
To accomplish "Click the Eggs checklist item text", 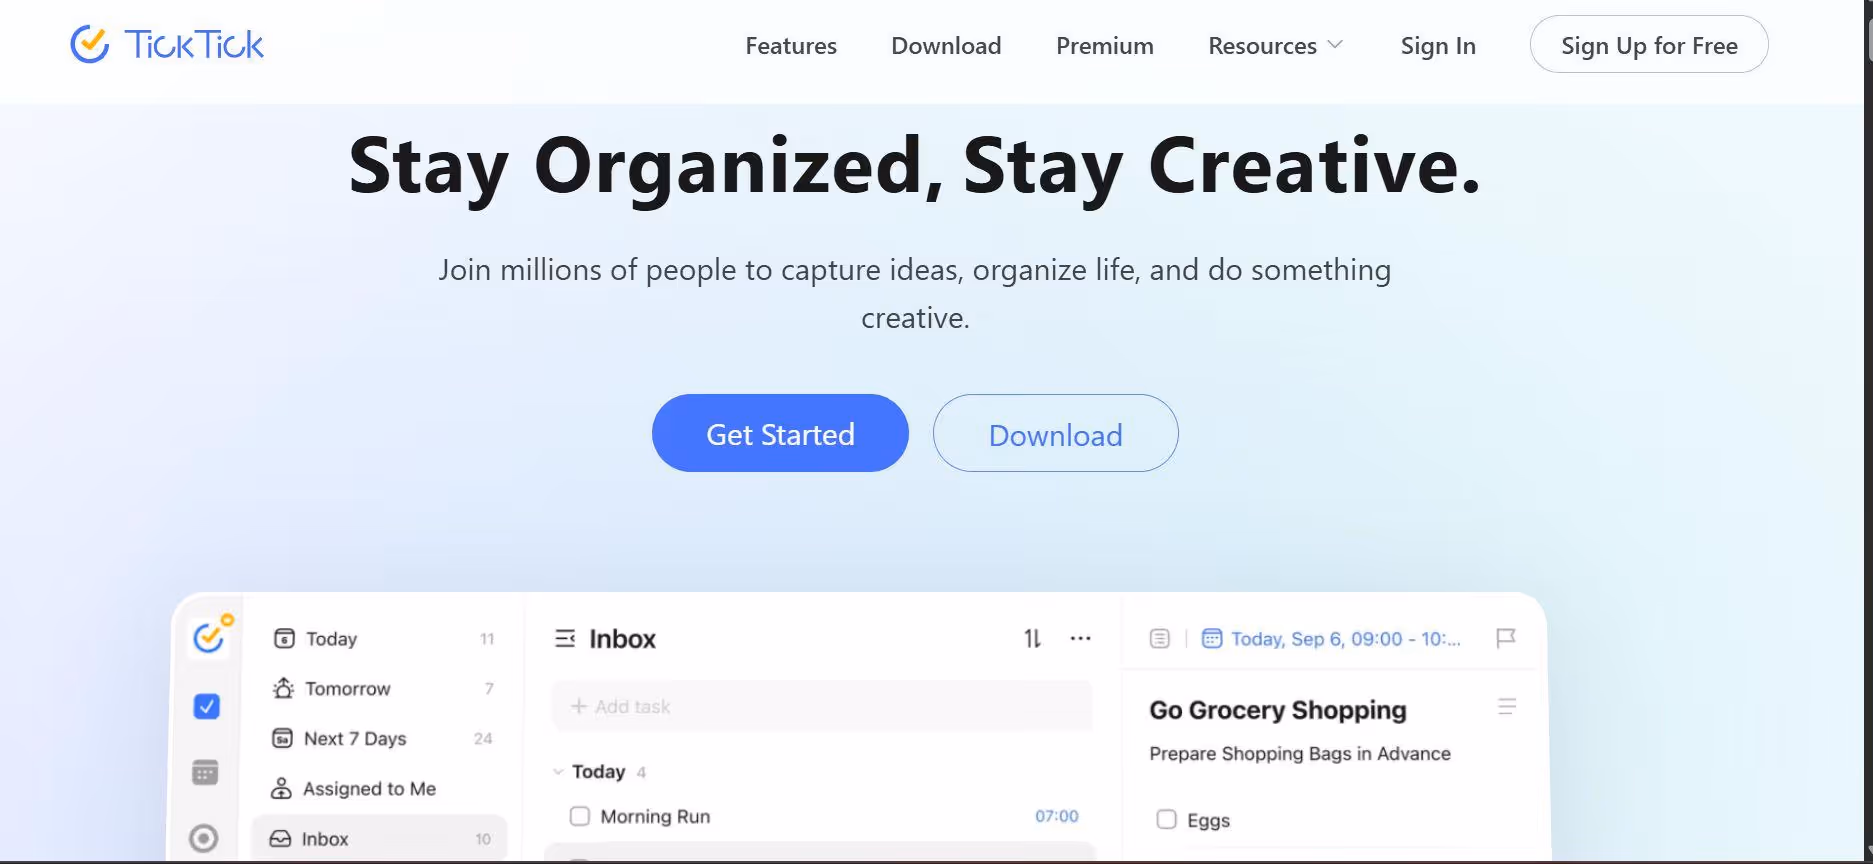I will tap(1208, 820).
